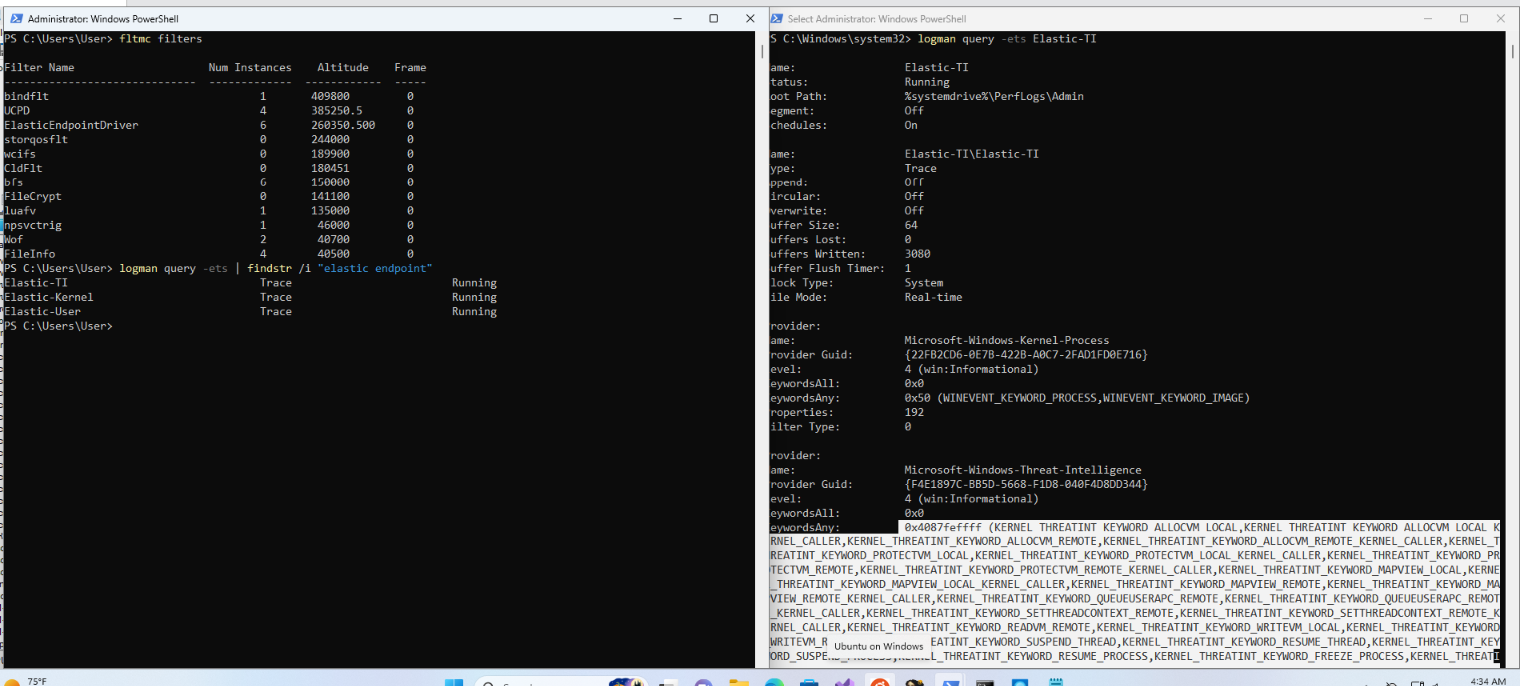Click the Real-time file mode value
The height and width of the screenshot is (686, 1520).
933,297
